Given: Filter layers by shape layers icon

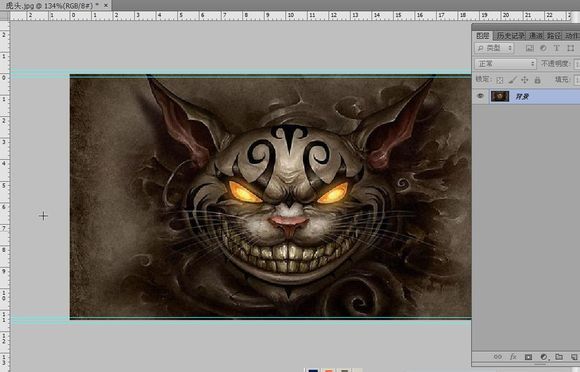Looking at the screenshot, I should tap(571, 48).
